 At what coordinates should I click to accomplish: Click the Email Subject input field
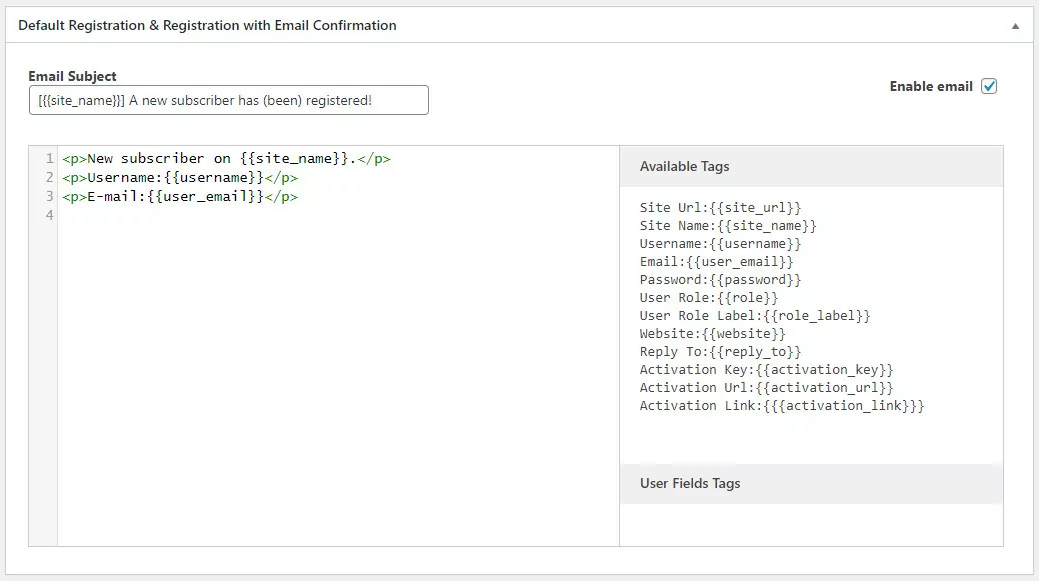pos(229,100)
